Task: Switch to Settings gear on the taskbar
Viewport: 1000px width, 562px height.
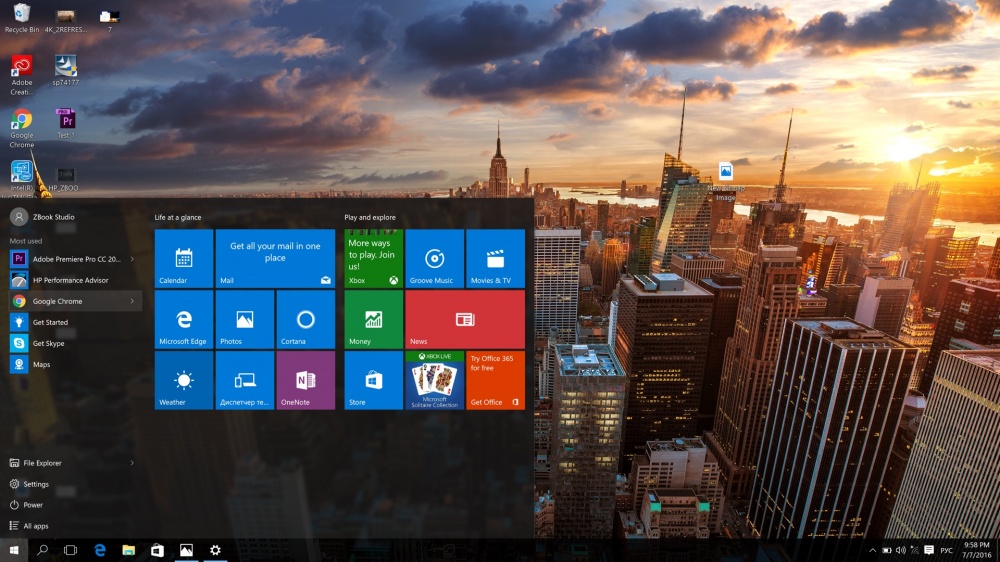Action: click(x=216, y=550)
